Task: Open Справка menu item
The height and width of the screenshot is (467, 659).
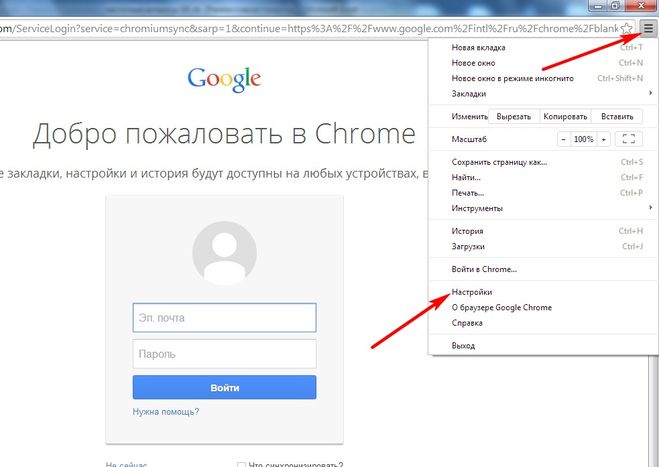Action: (x=543, y=323)
